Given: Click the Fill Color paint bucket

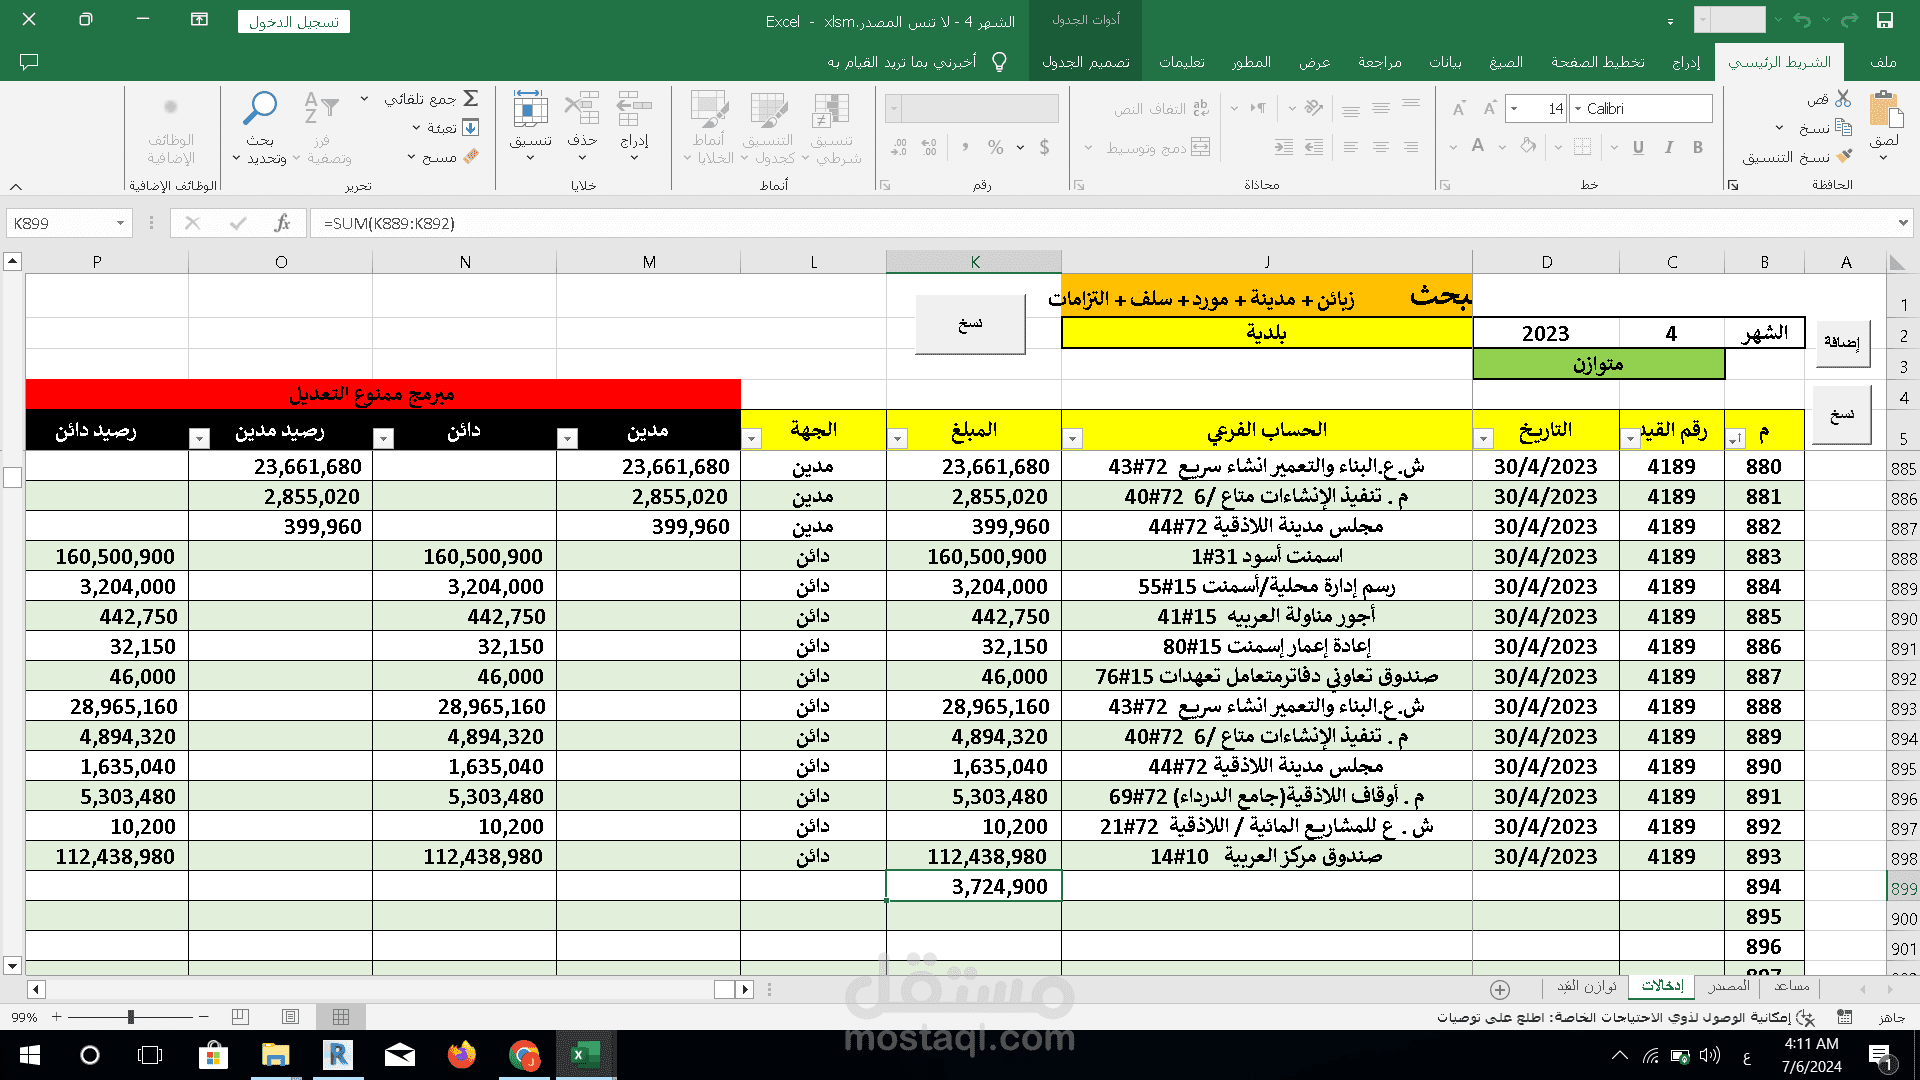Looking at the screenshot, I should 1528,147.
